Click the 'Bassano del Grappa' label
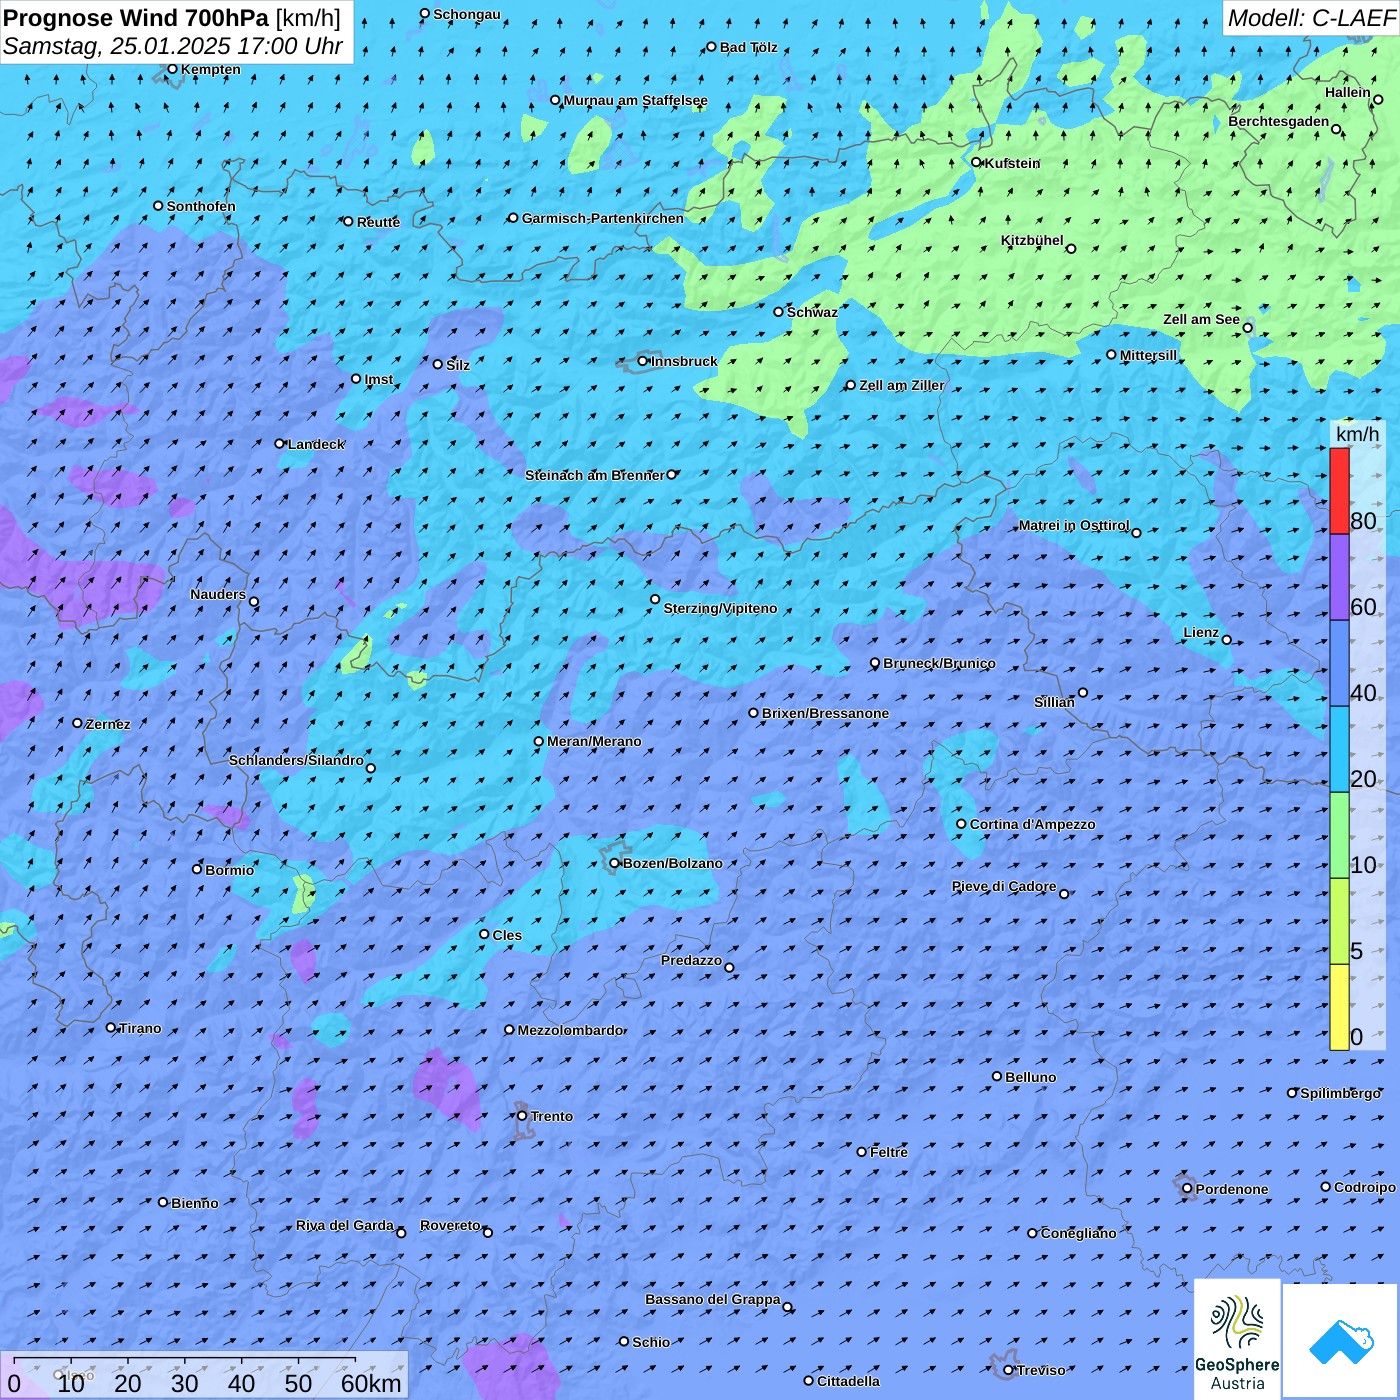This screenshot has height=1400, width=1400. pos(713,1299)
